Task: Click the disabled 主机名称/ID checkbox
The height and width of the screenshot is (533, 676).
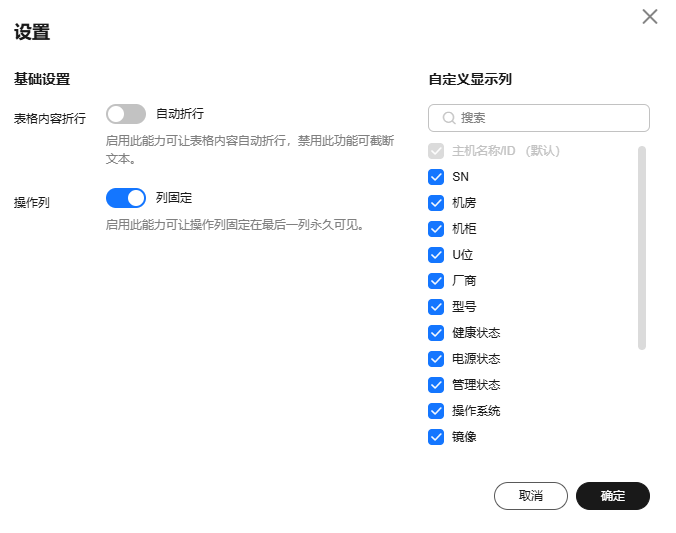Action: pyautogui.click(x=436, y=151)
